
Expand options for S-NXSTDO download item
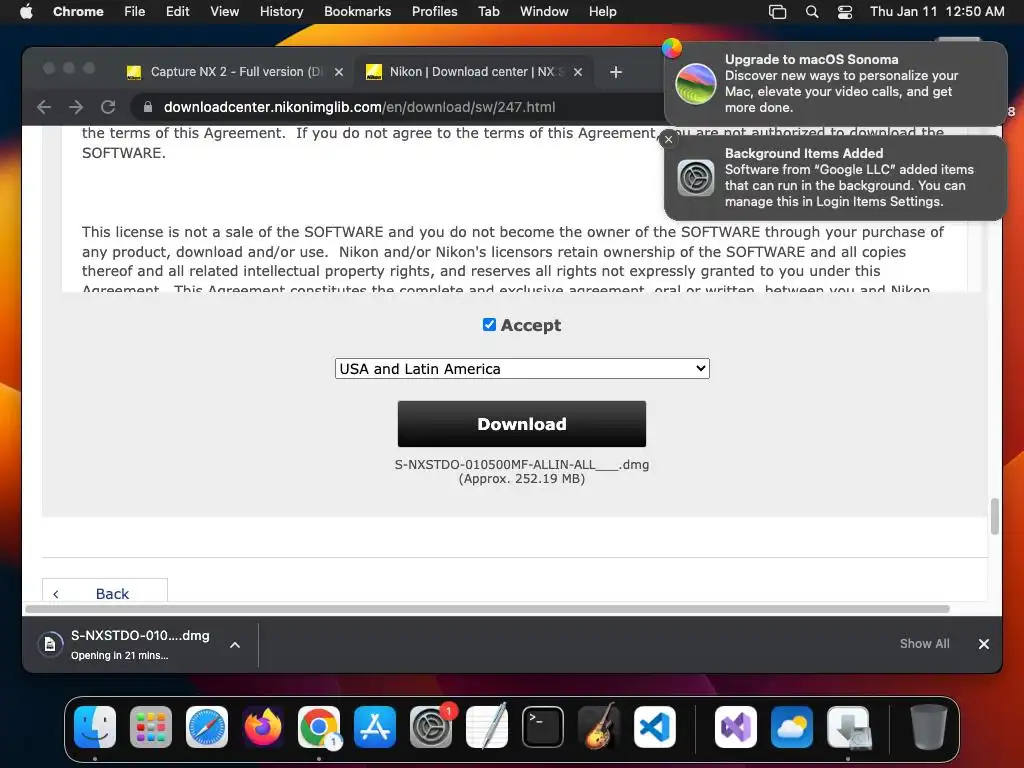click(235, 645)
